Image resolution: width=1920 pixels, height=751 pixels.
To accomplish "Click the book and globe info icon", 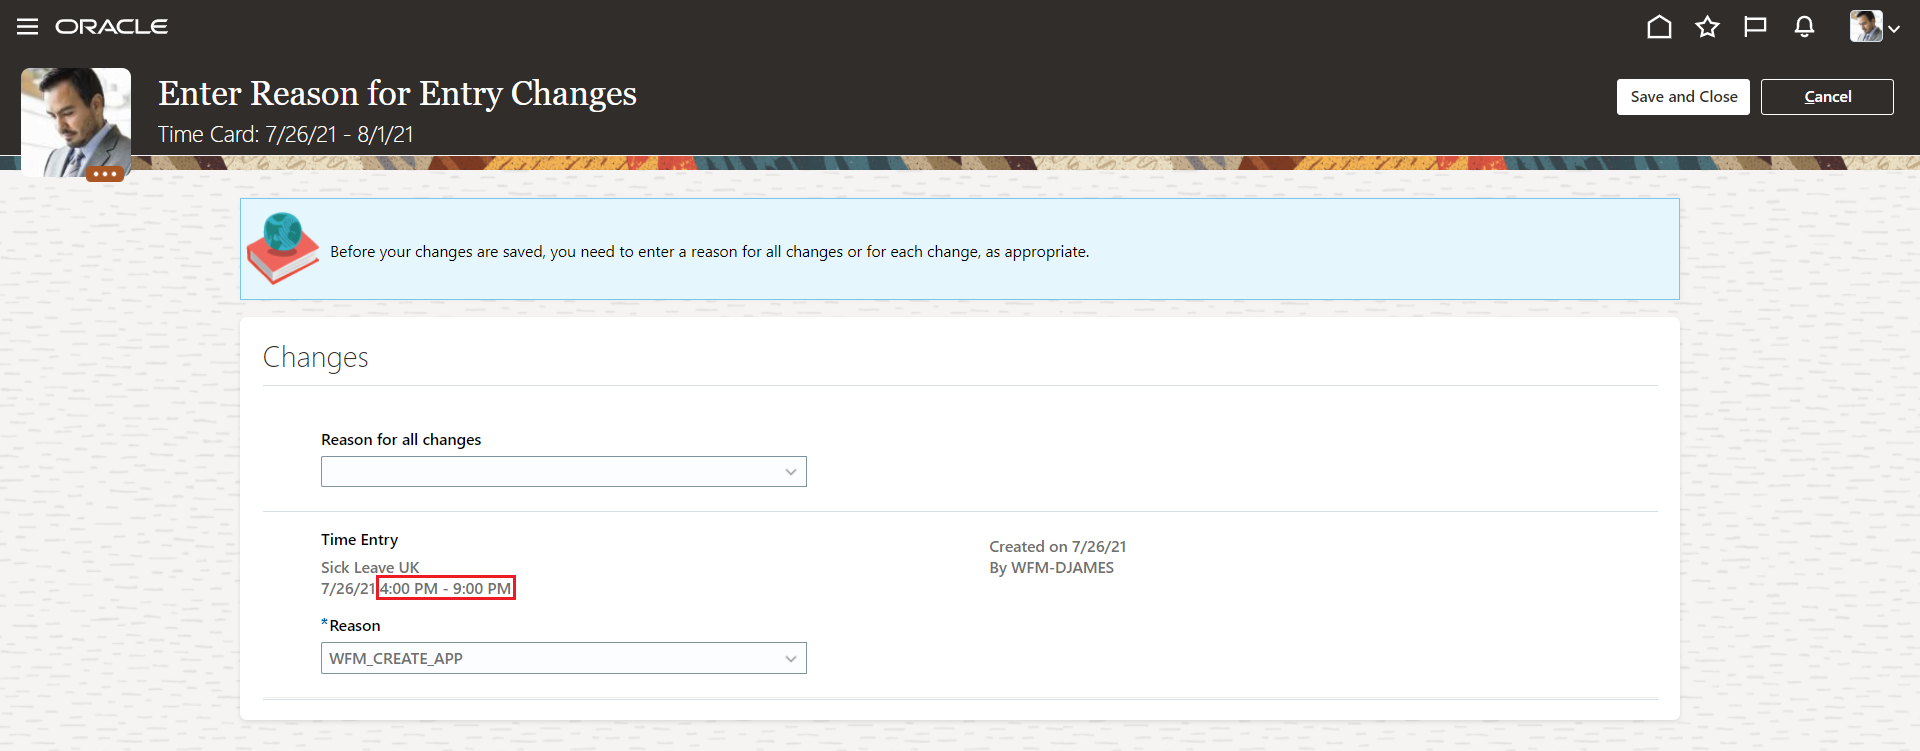I will [282, 248].
